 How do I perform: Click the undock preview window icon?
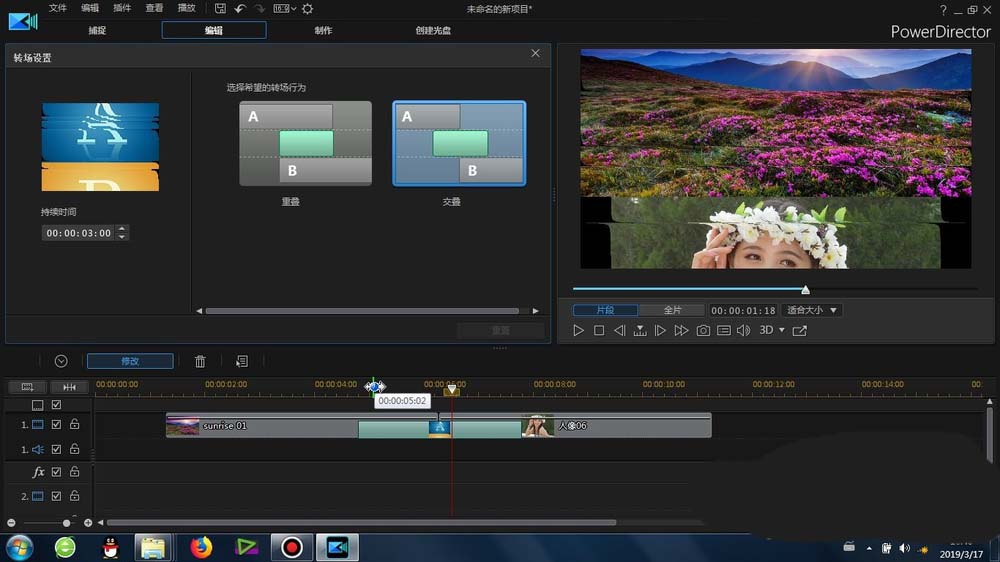(799, 330)
